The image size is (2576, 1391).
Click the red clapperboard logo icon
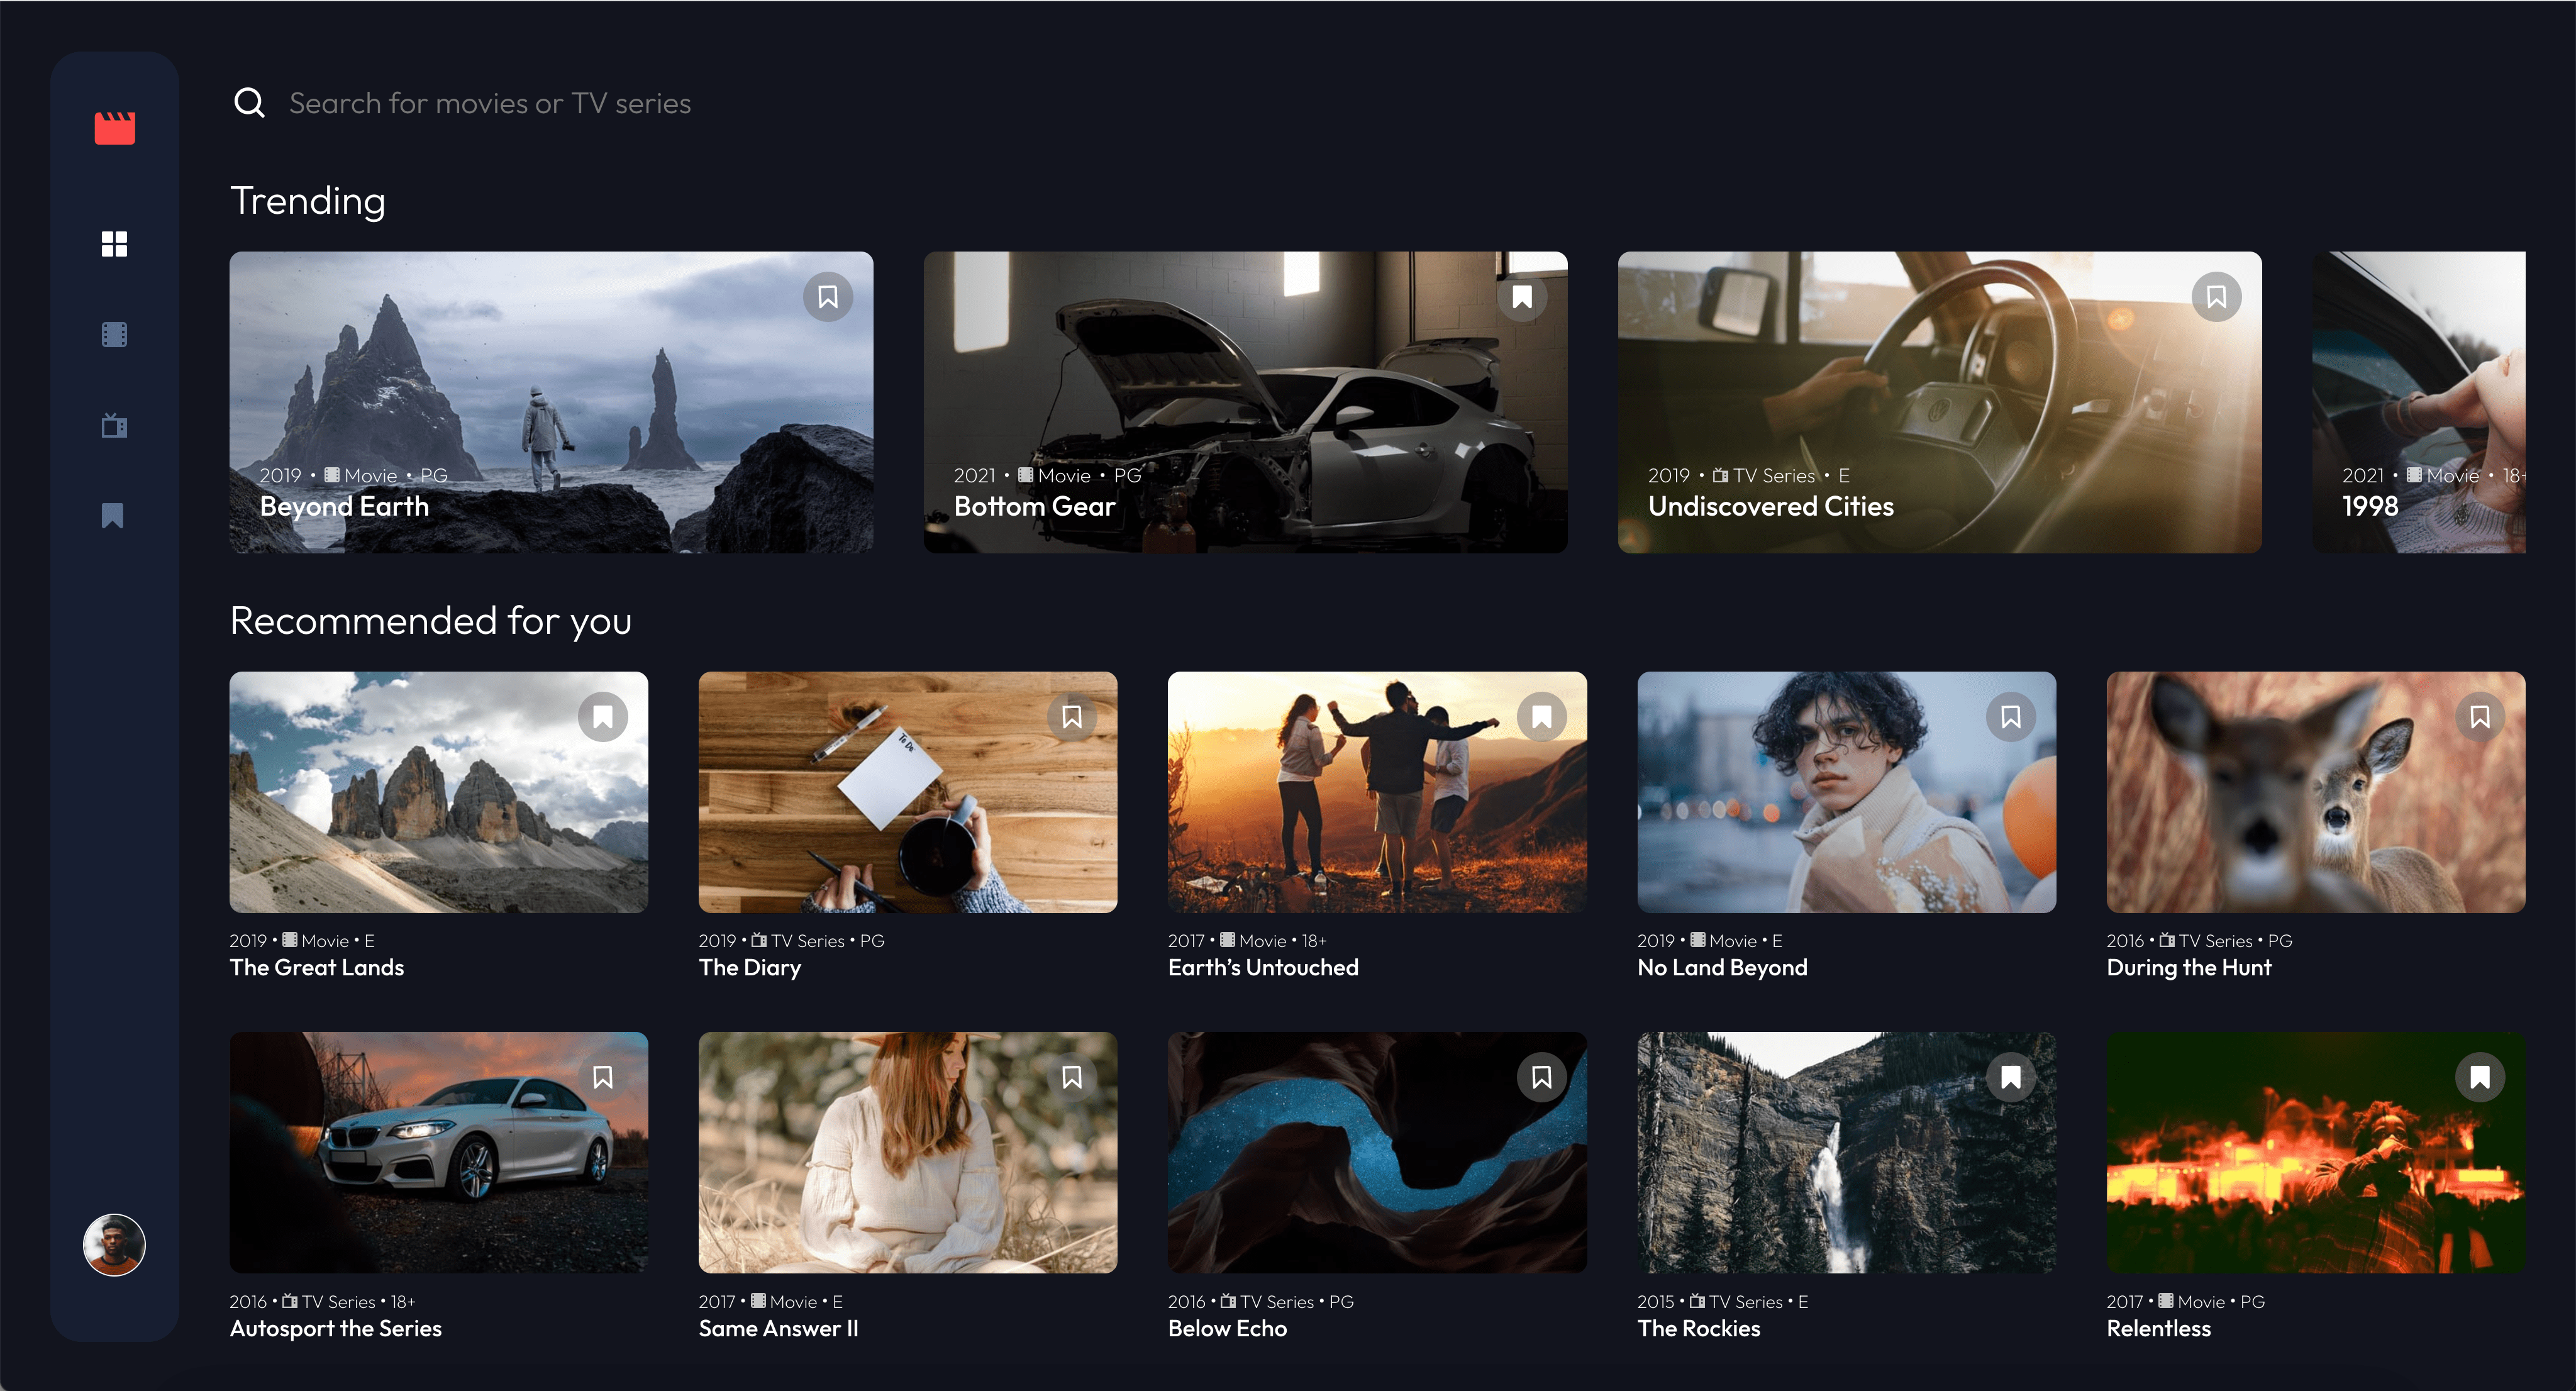coord(114,127)
